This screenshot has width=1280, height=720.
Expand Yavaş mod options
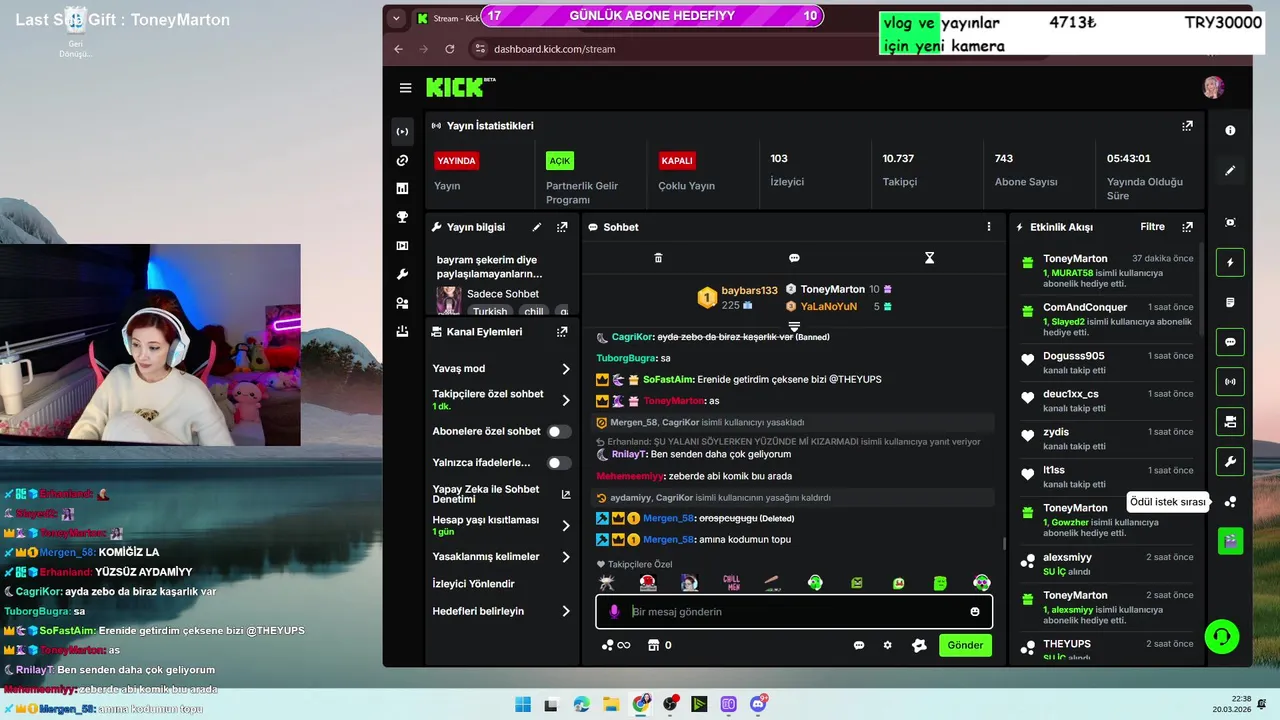[565, 369]
